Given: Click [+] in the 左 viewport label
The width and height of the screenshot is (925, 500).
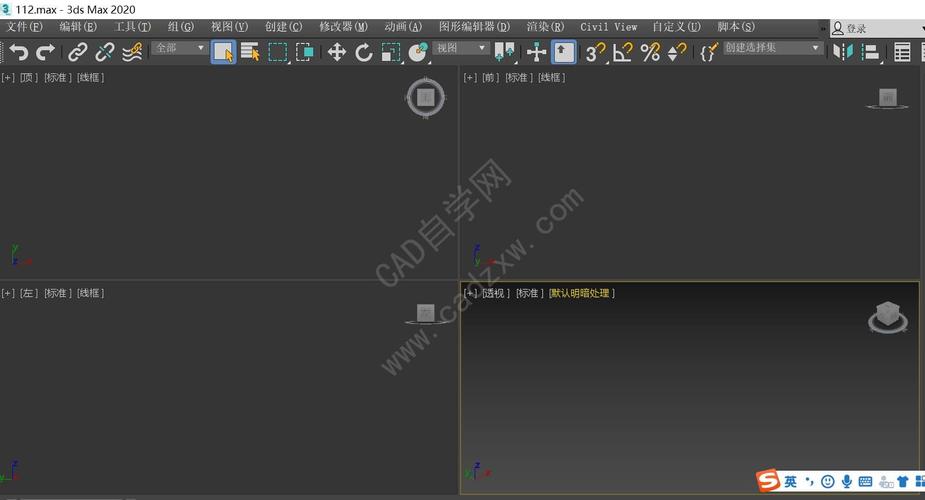Looking at the screenshot, I should (8, 293).
